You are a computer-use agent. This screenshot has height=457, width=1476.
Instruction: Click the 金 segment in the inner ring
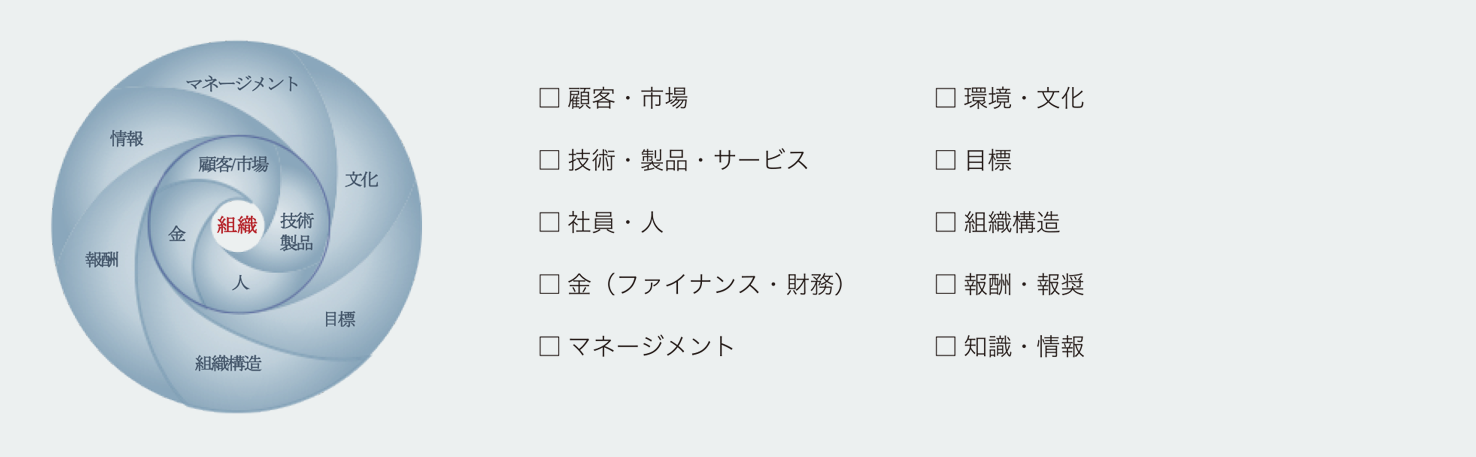(177, 234)
